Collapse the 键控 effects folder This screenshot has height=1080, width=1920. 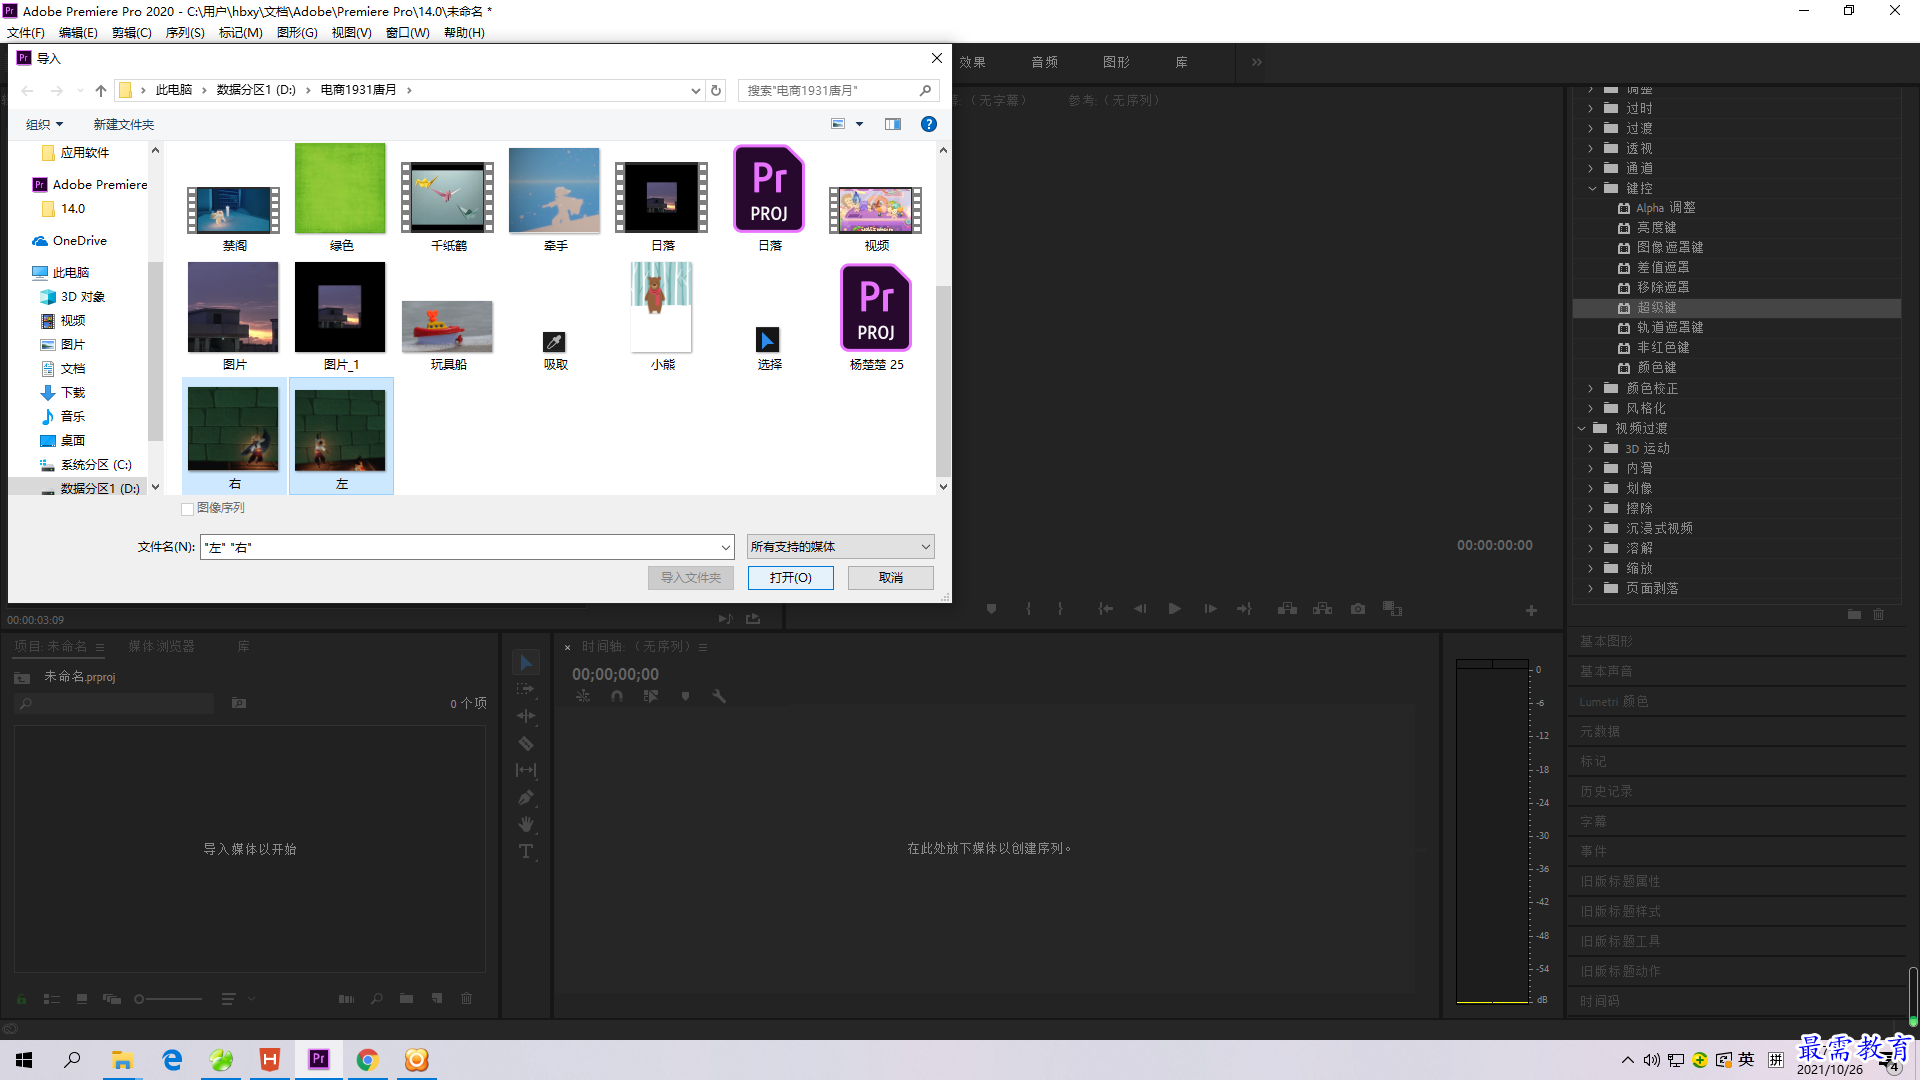tap(1591, 188)
